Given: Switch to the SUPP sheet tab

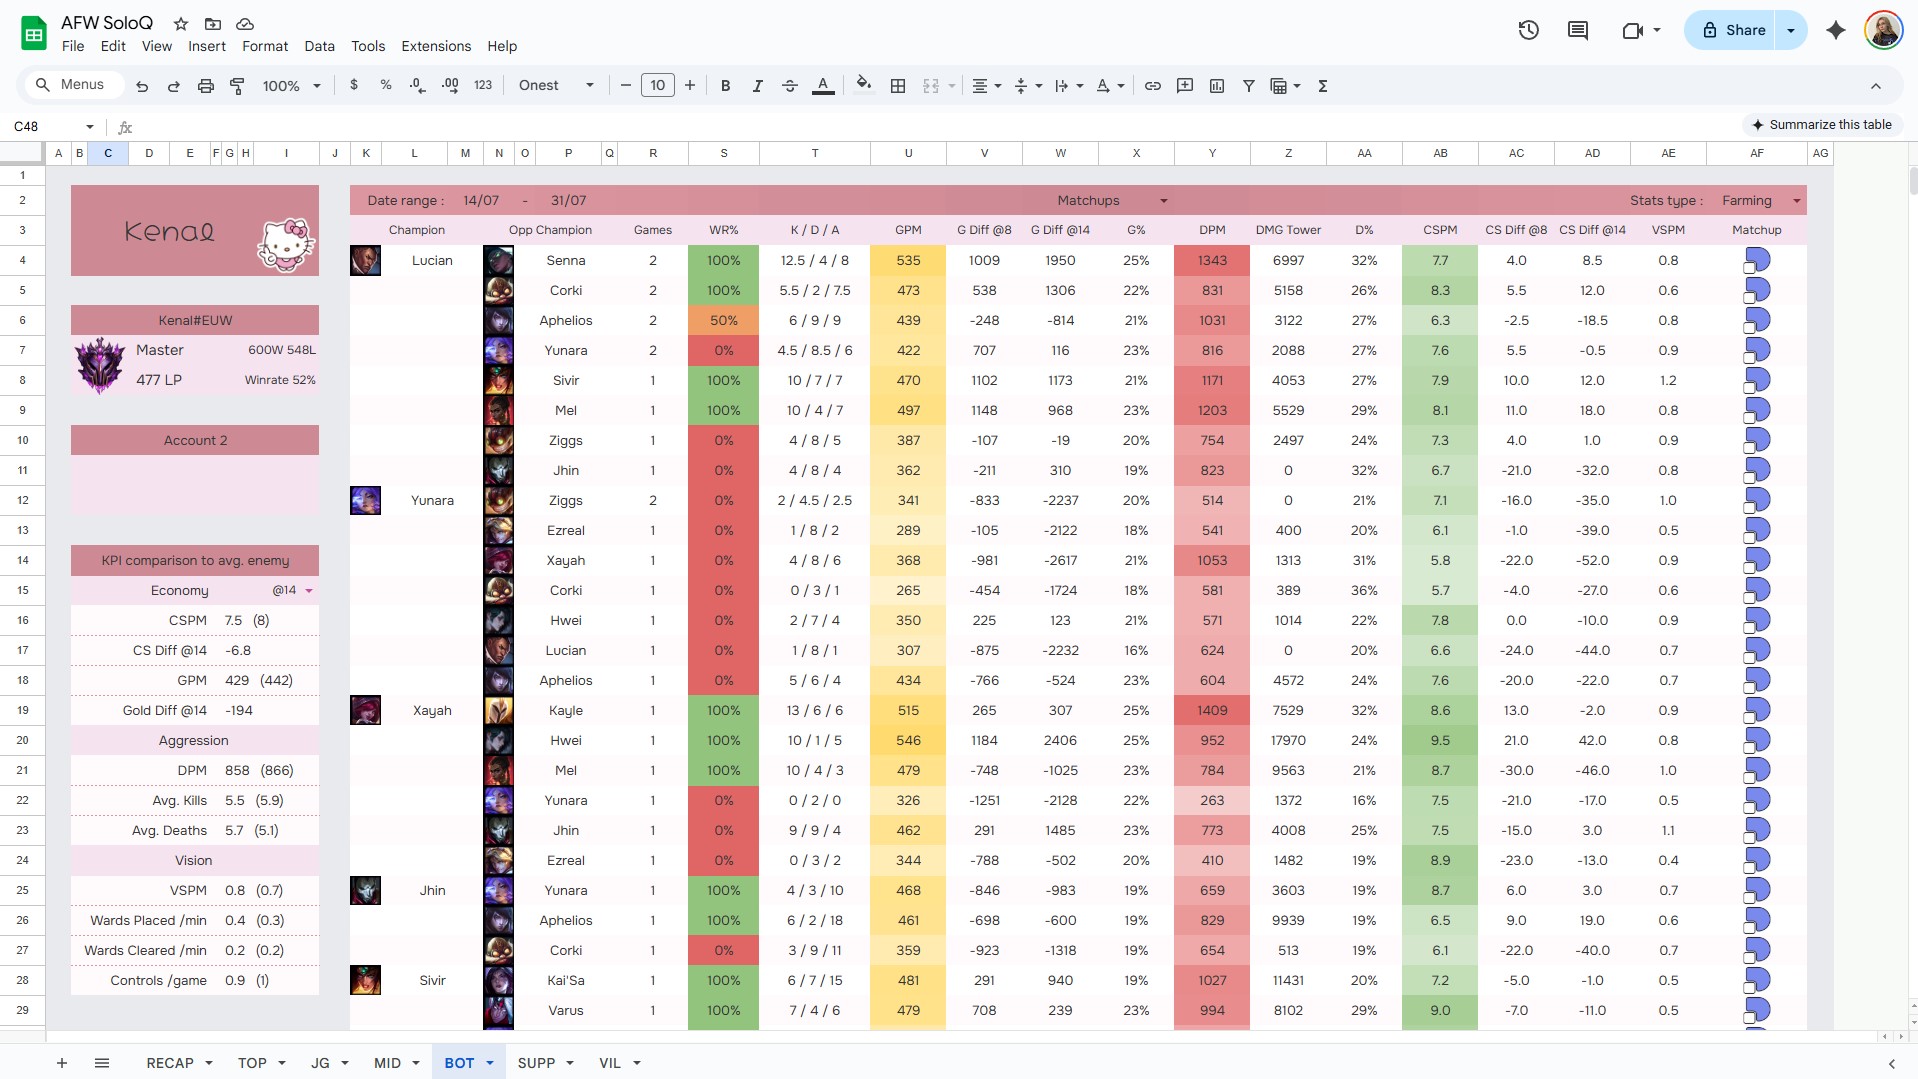Looking at the screenshot, I should click(536, 1063).
